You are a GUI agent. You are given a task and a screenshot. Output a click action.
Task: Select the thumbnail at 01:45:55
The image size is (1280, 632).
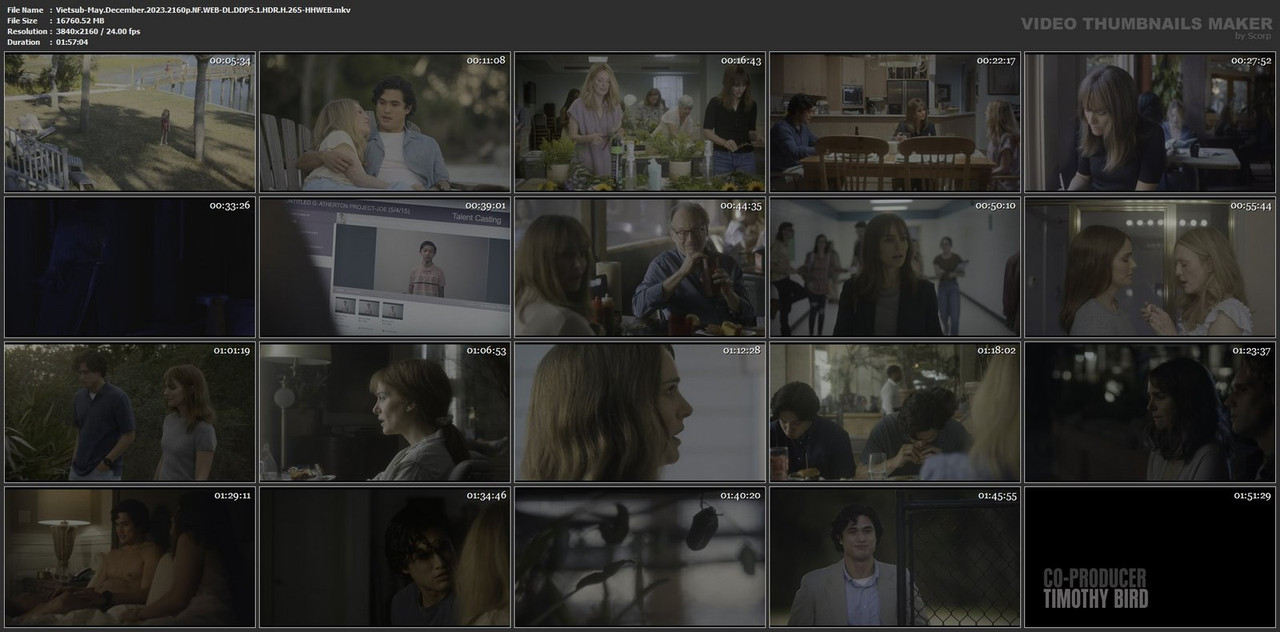pos(895,557)
